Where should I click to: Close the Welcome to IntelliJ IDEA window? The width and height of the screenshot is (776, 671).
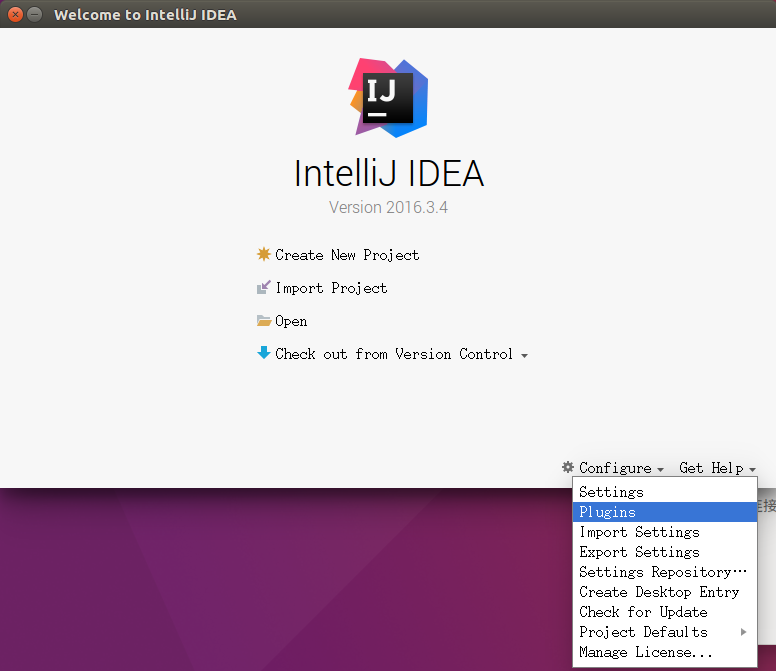pos(15,14)
